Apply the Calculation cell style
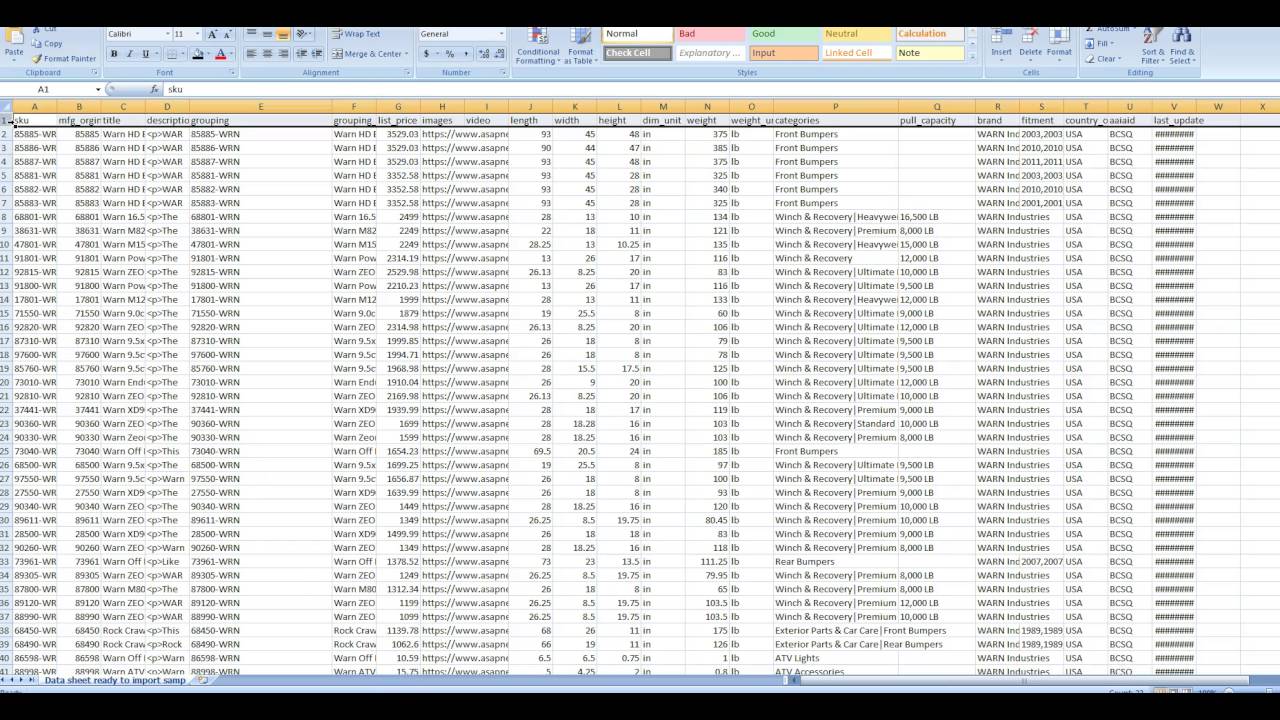Screen dimensions: 1280x720 point(929,34)
